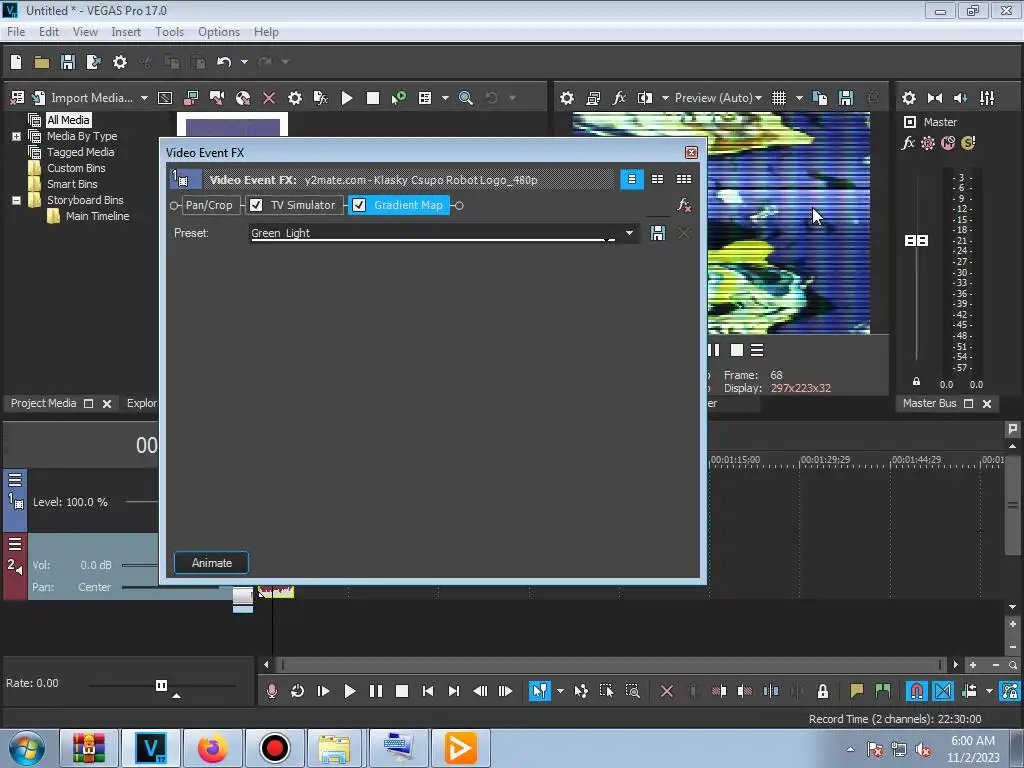Viewport: 1024px width, 768px height.
Task: Click the Animate button
Action: coord(212,563)
